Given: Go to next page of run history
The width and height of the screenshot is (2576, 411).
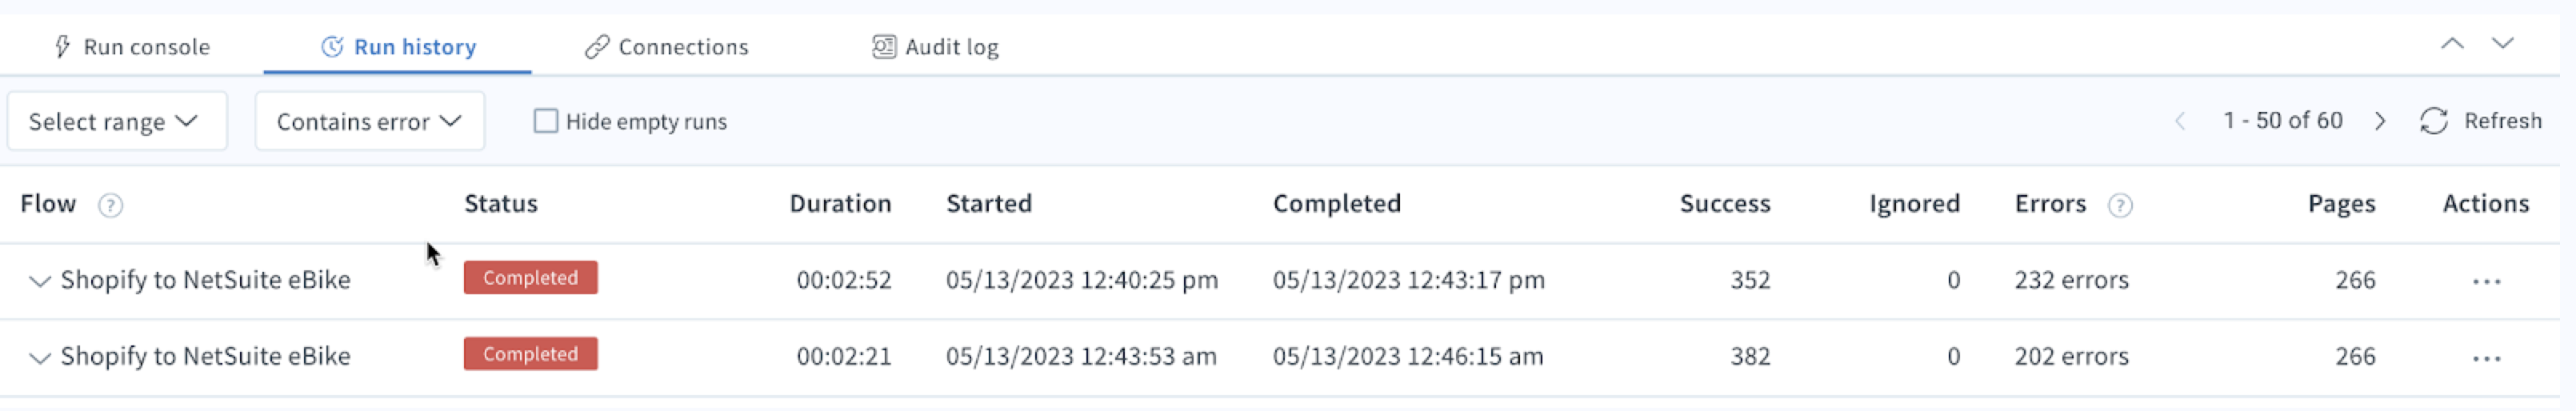Looking at the screenshot, I should click(2380, 121).
